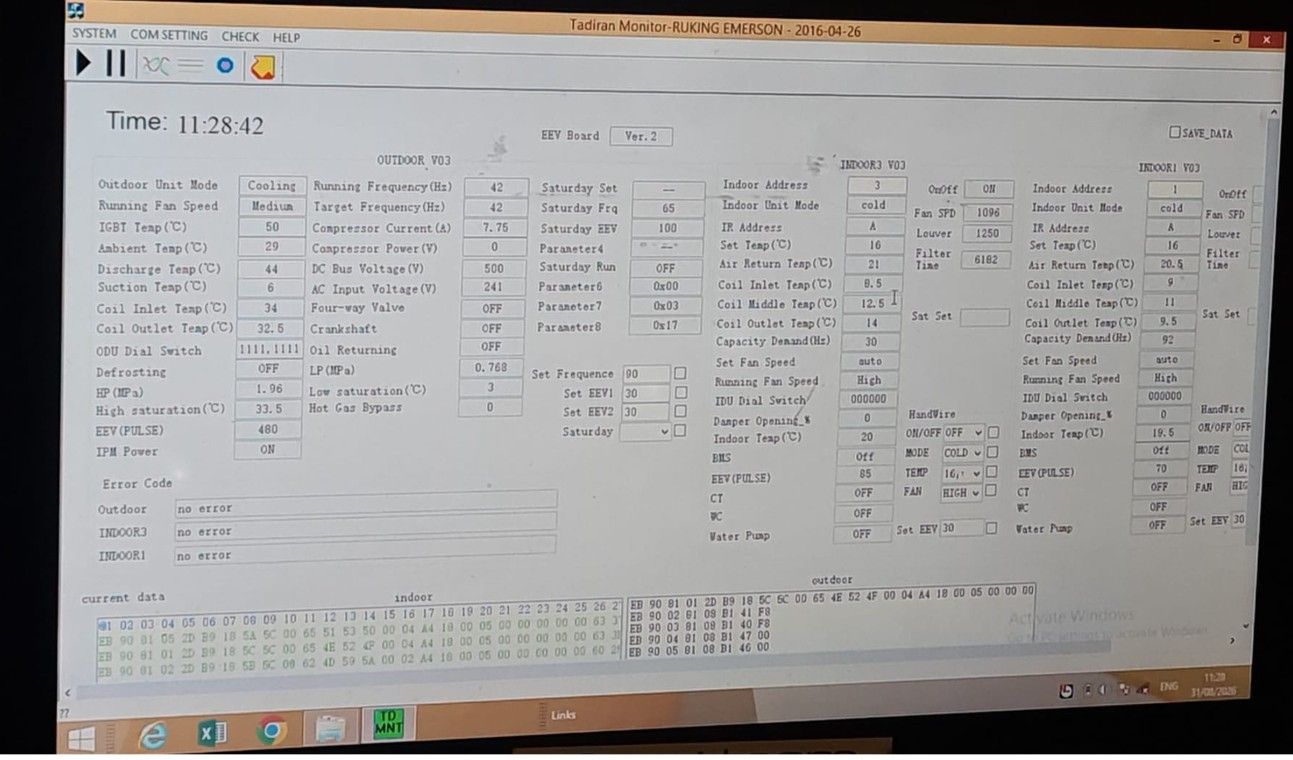Open the COM SETTING menu
Image resolution: width=1293 pixels, height=760 pixels.
tap(169, 35)
